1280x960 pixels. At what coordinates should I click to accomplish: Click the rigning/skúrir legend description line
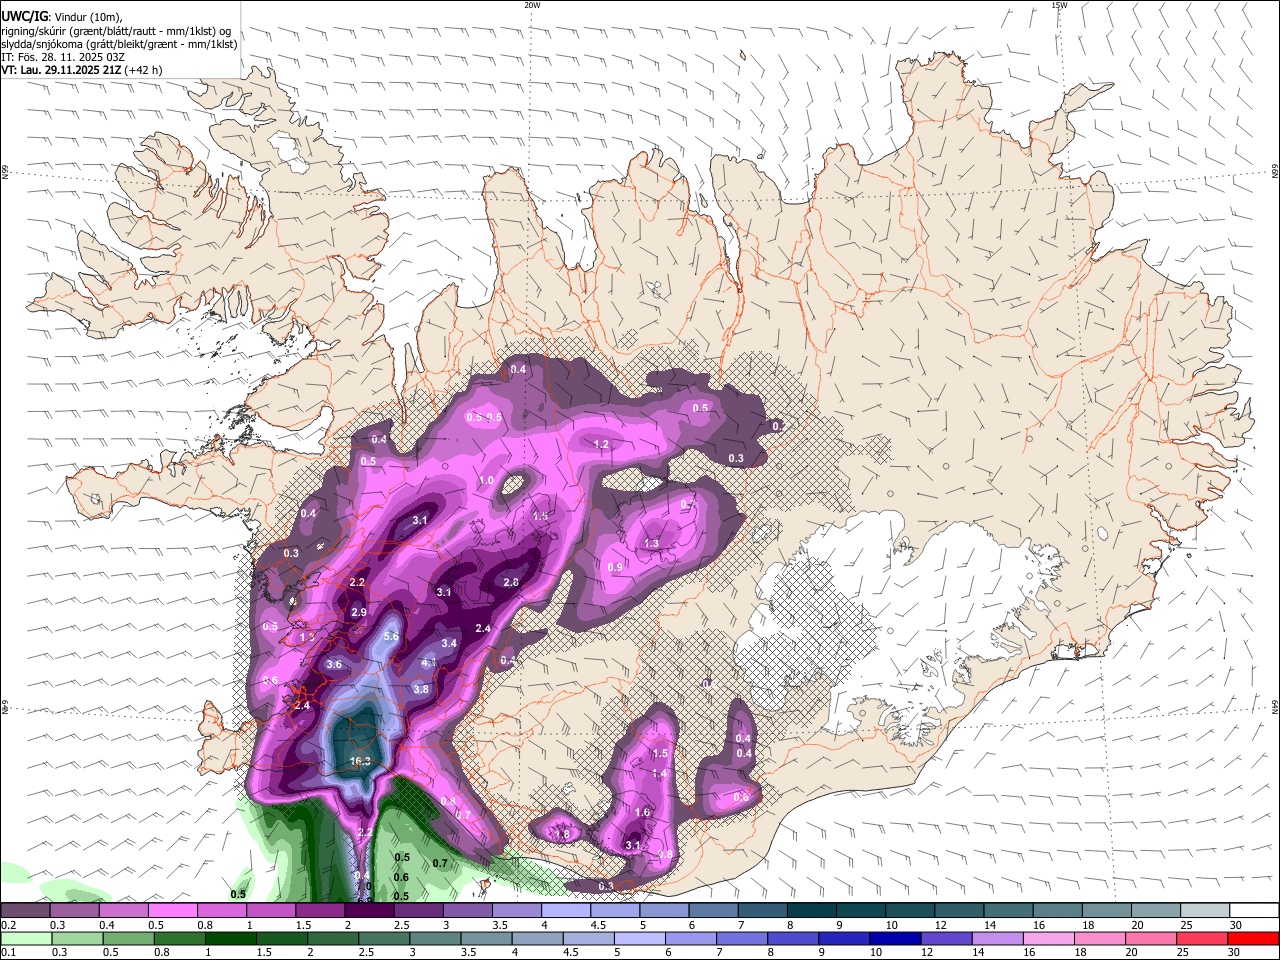click(115, 30)
